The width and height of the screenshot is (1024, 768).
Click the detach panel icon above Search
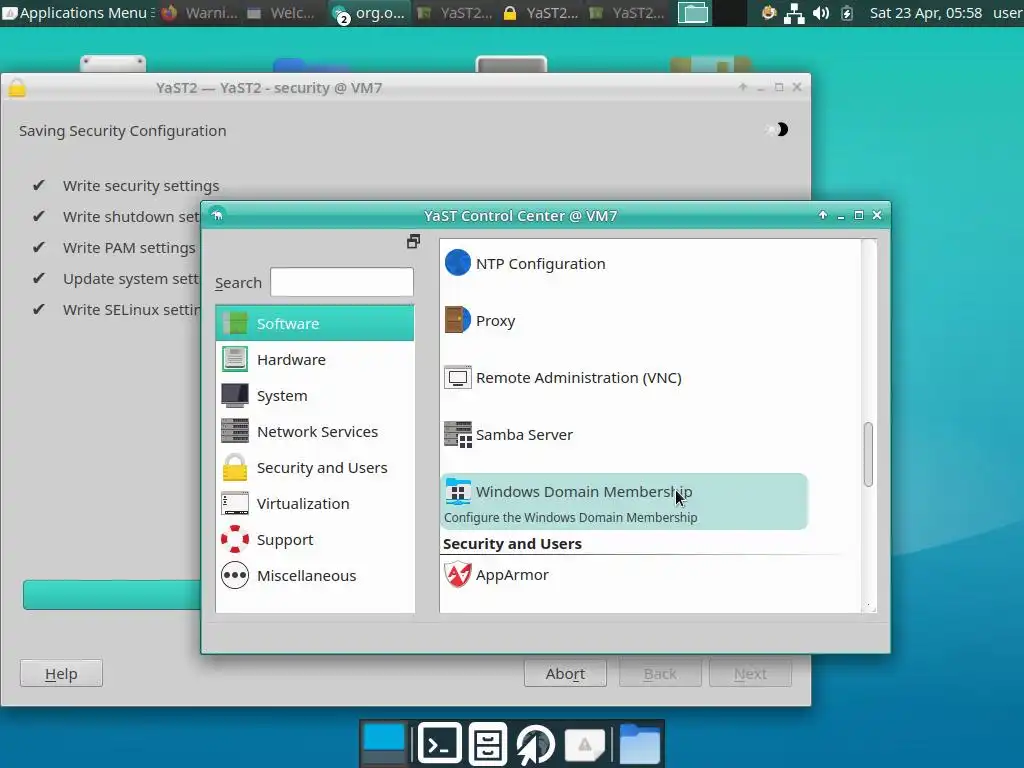[413, 242]
